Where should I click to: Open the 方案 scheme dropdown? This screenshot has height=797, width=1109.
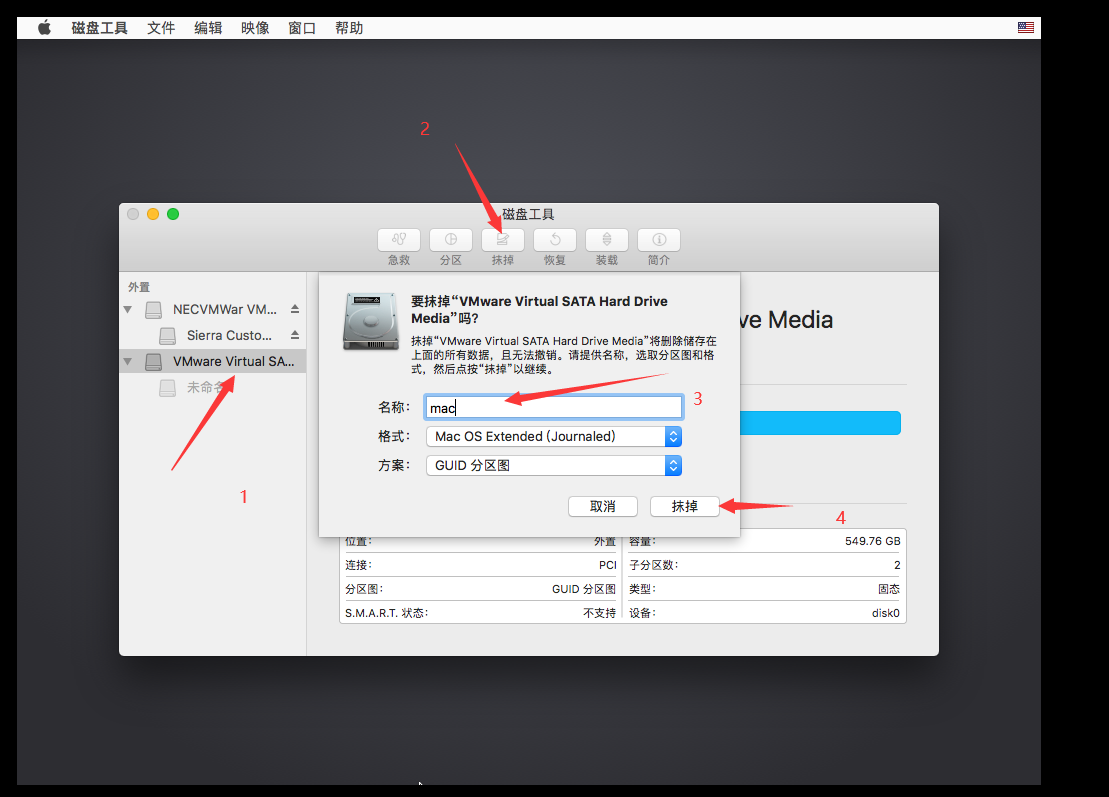coord(554,465)
